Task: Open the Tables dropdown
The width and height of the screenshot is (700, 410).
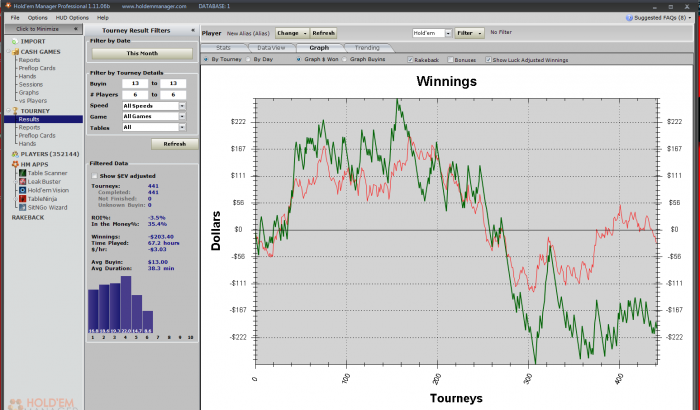Action: [182, 127]
